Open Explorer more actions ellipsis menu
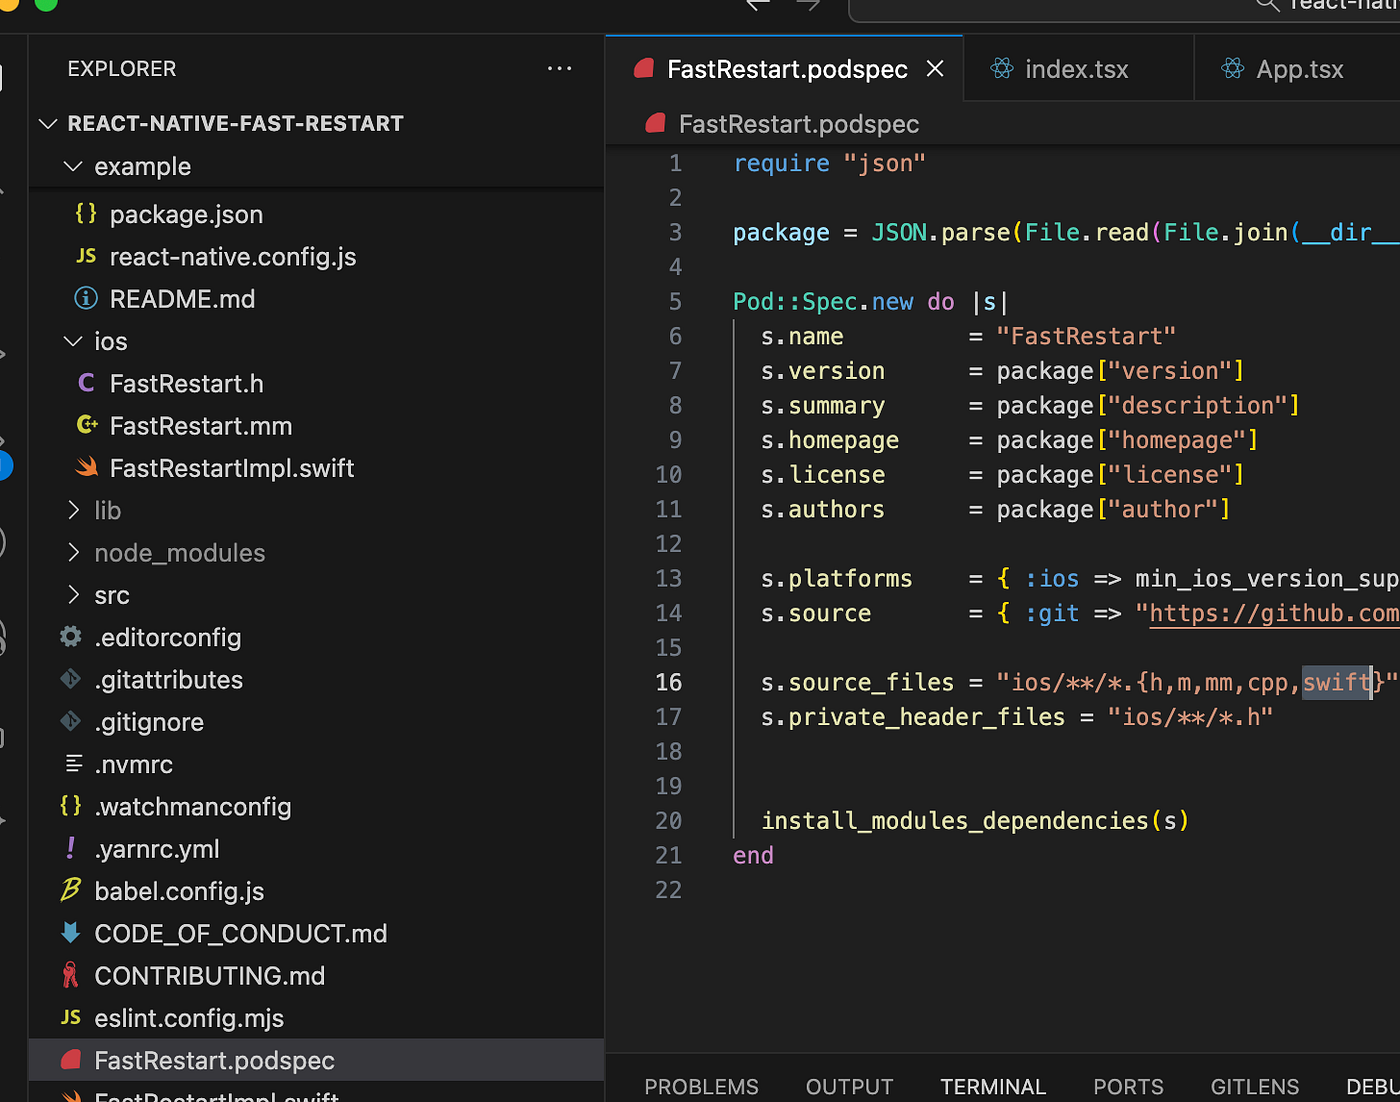Image resolution: width=1400 pixels, height=1102 pixels. [559, 69]
